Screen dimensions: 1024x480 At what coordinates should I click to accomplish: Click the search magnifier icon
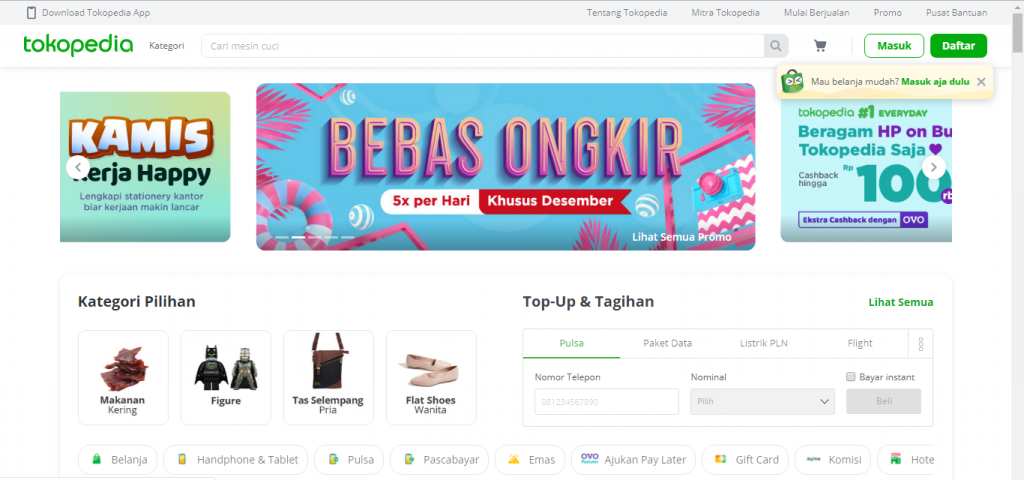coord(776,46)
